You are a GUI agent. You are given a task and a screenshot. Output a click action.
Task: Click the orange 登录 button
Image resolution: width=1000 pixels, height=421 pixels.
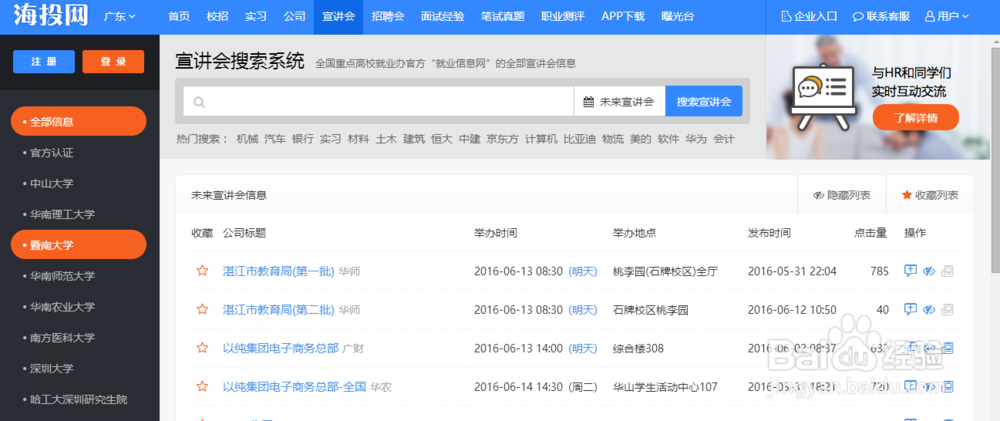[x=113, y=62]
